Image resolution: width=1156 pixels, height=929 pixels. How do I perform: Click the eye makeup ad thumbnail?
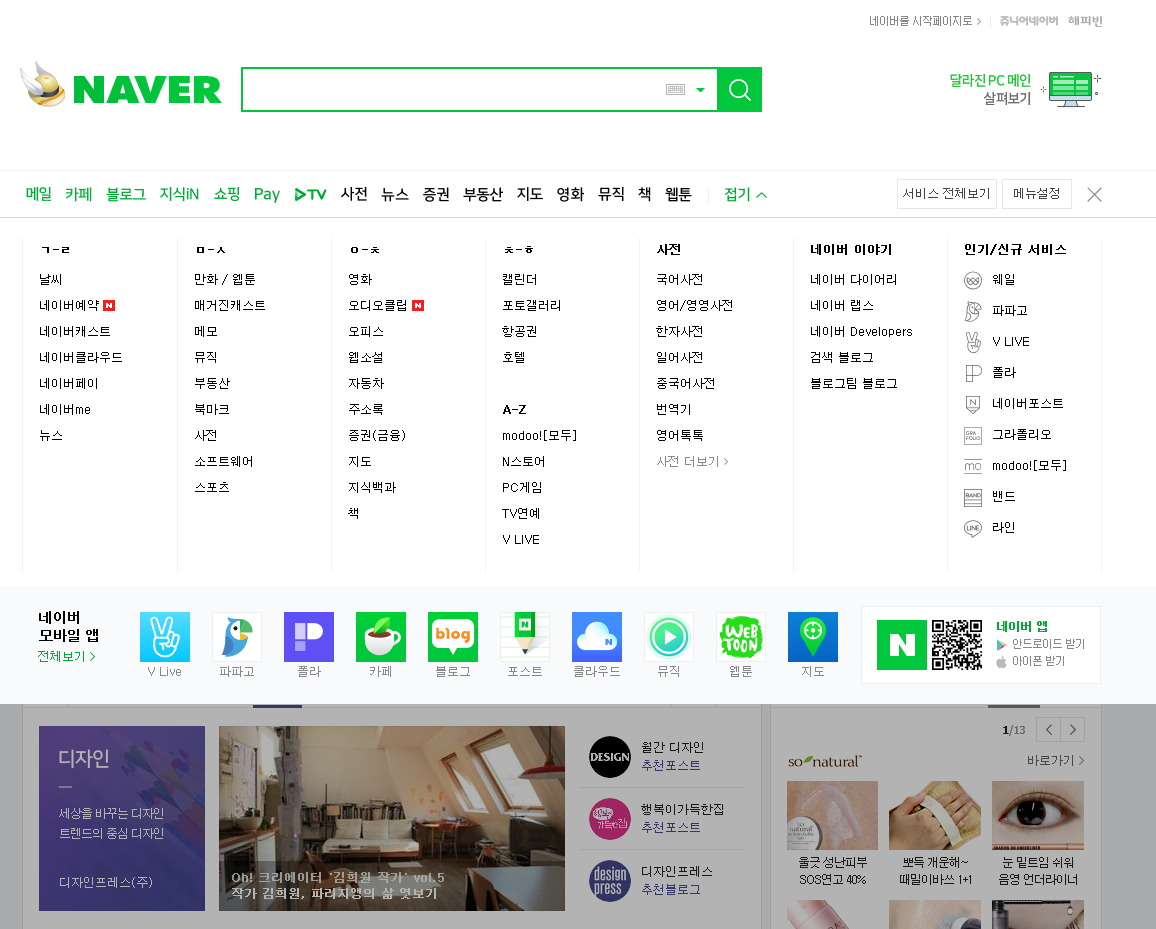coord(1038,815)
